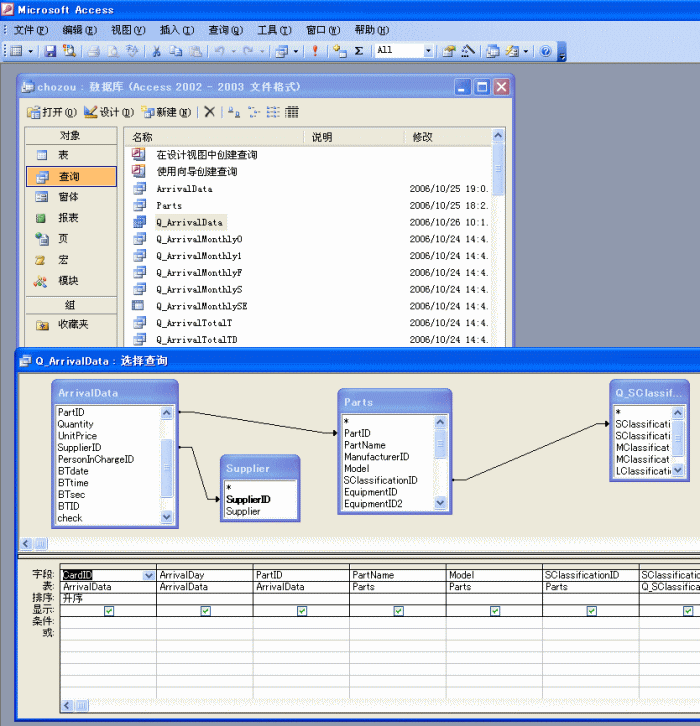Switch database window to Details view
Viewport: 700px width, 726px height.
[292, 112]
